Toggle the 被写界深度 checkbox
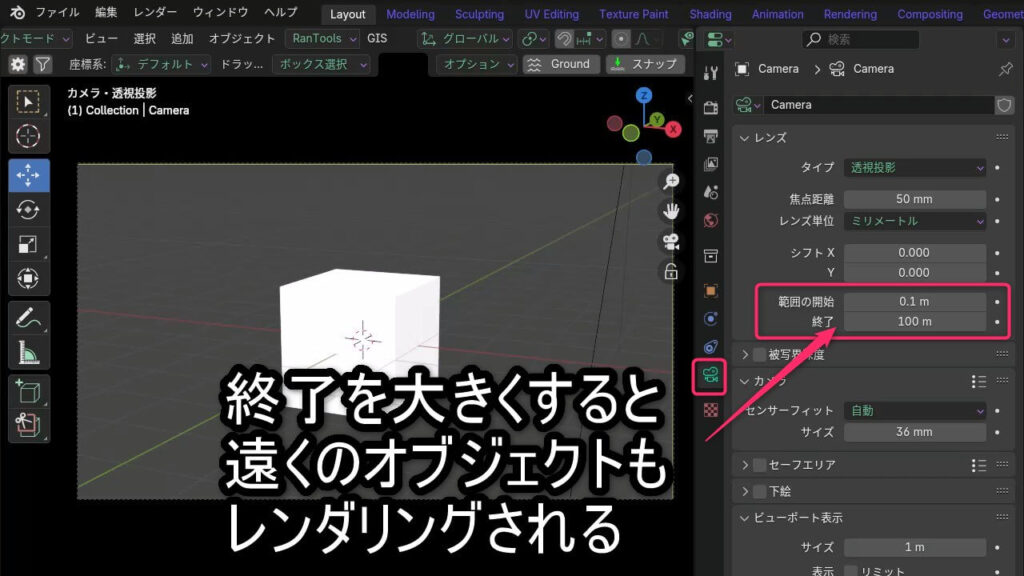Viewport: 1024px width, 576px height. coord(760,355)
